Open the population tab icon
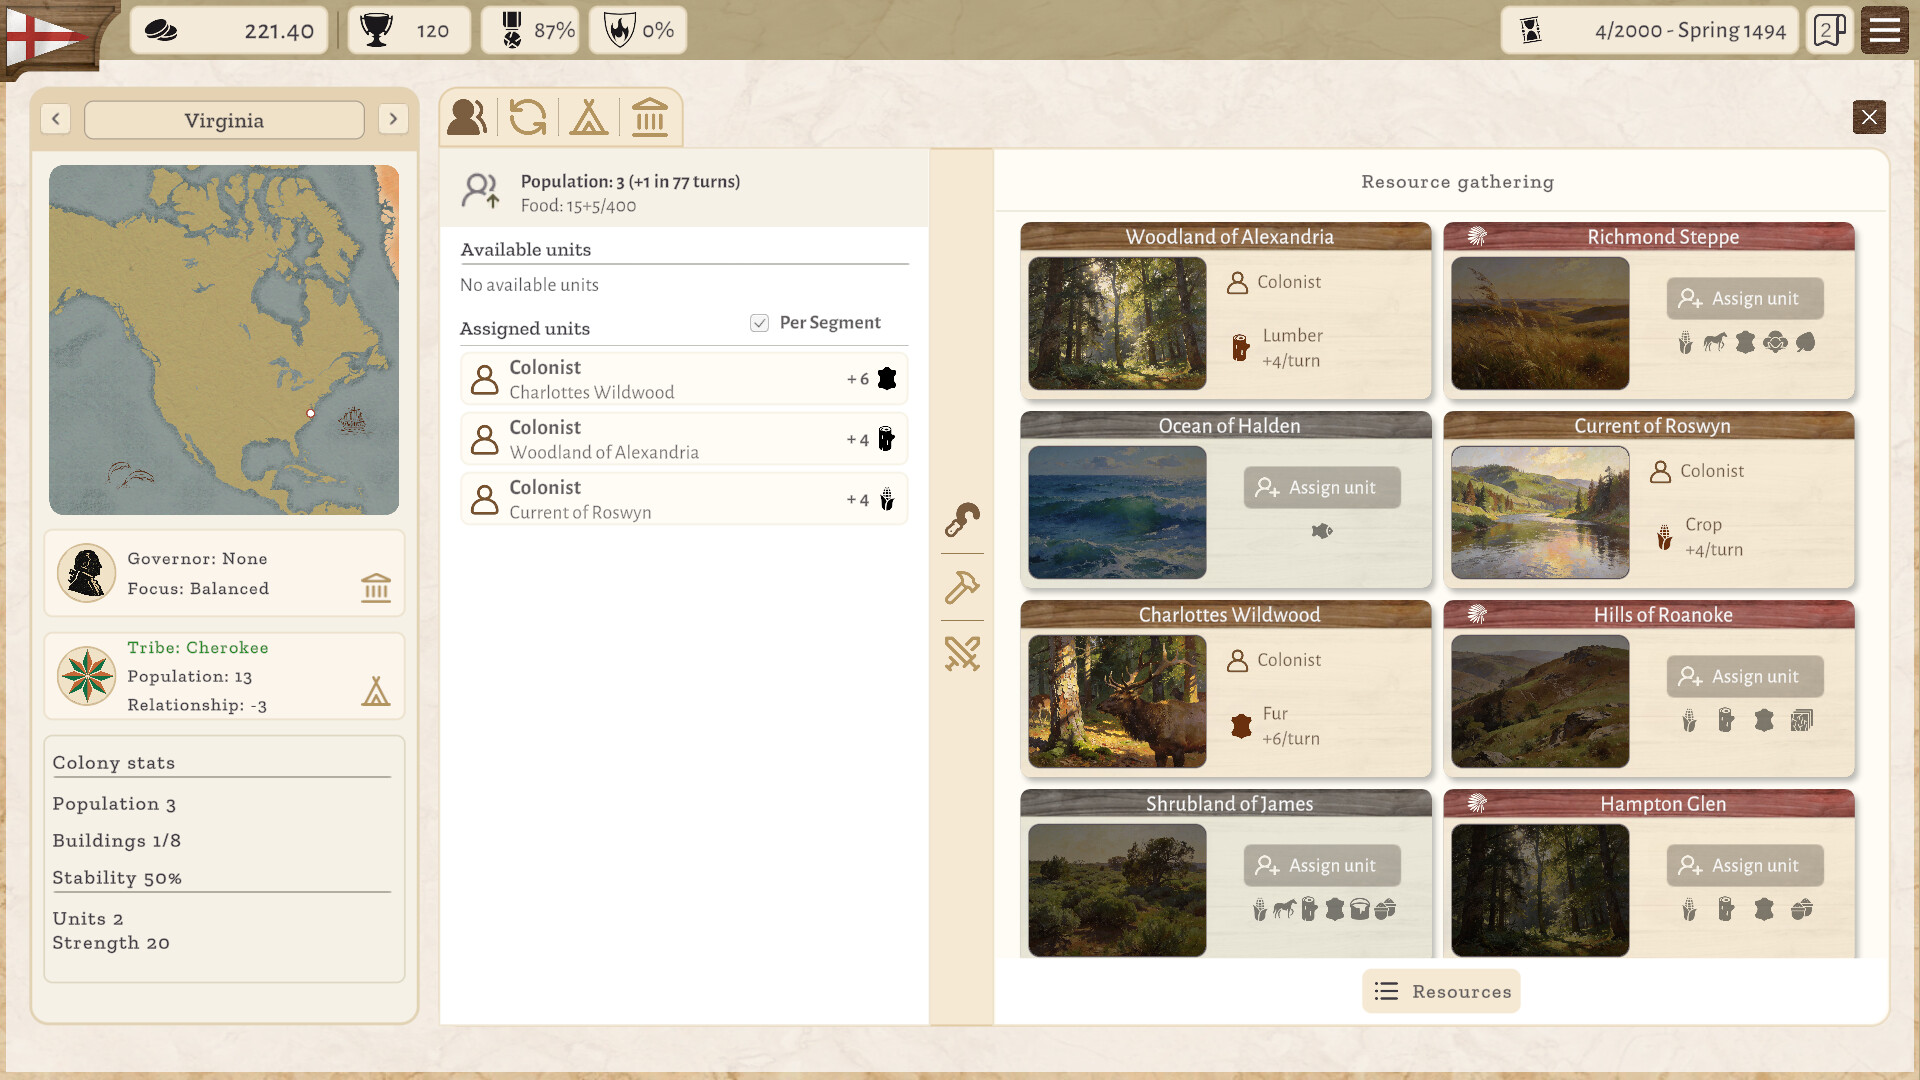This screenshot has width=1920, height=1080. [467, 117]
